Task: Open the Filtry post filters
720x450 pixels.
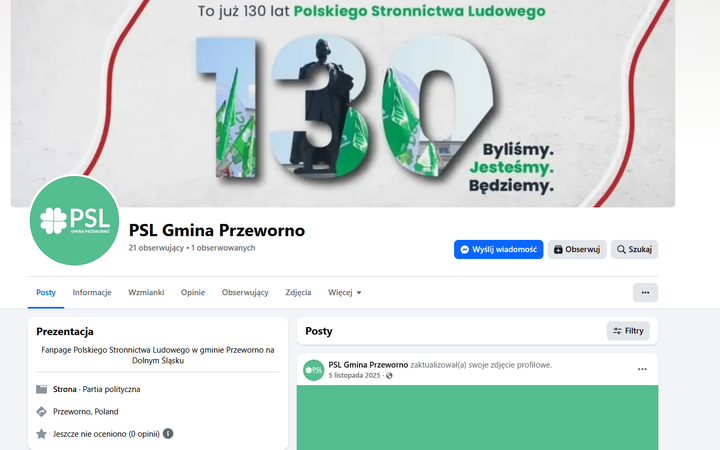Action: [x=628, y=331]
